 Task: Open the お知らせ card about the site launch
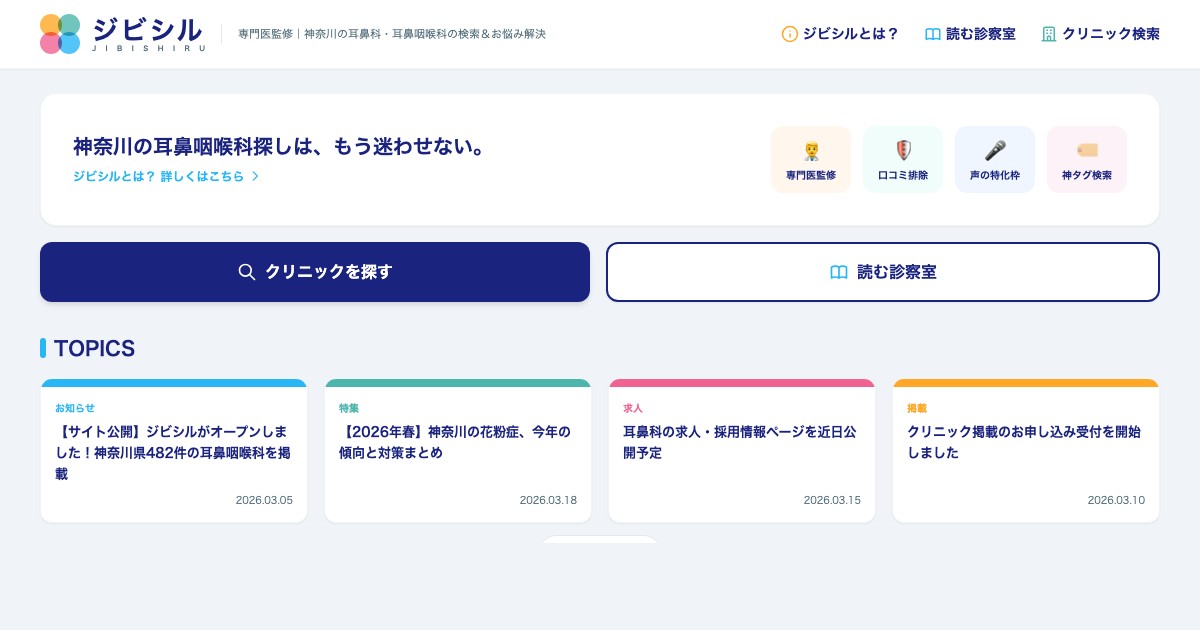(x=174, y=450)
